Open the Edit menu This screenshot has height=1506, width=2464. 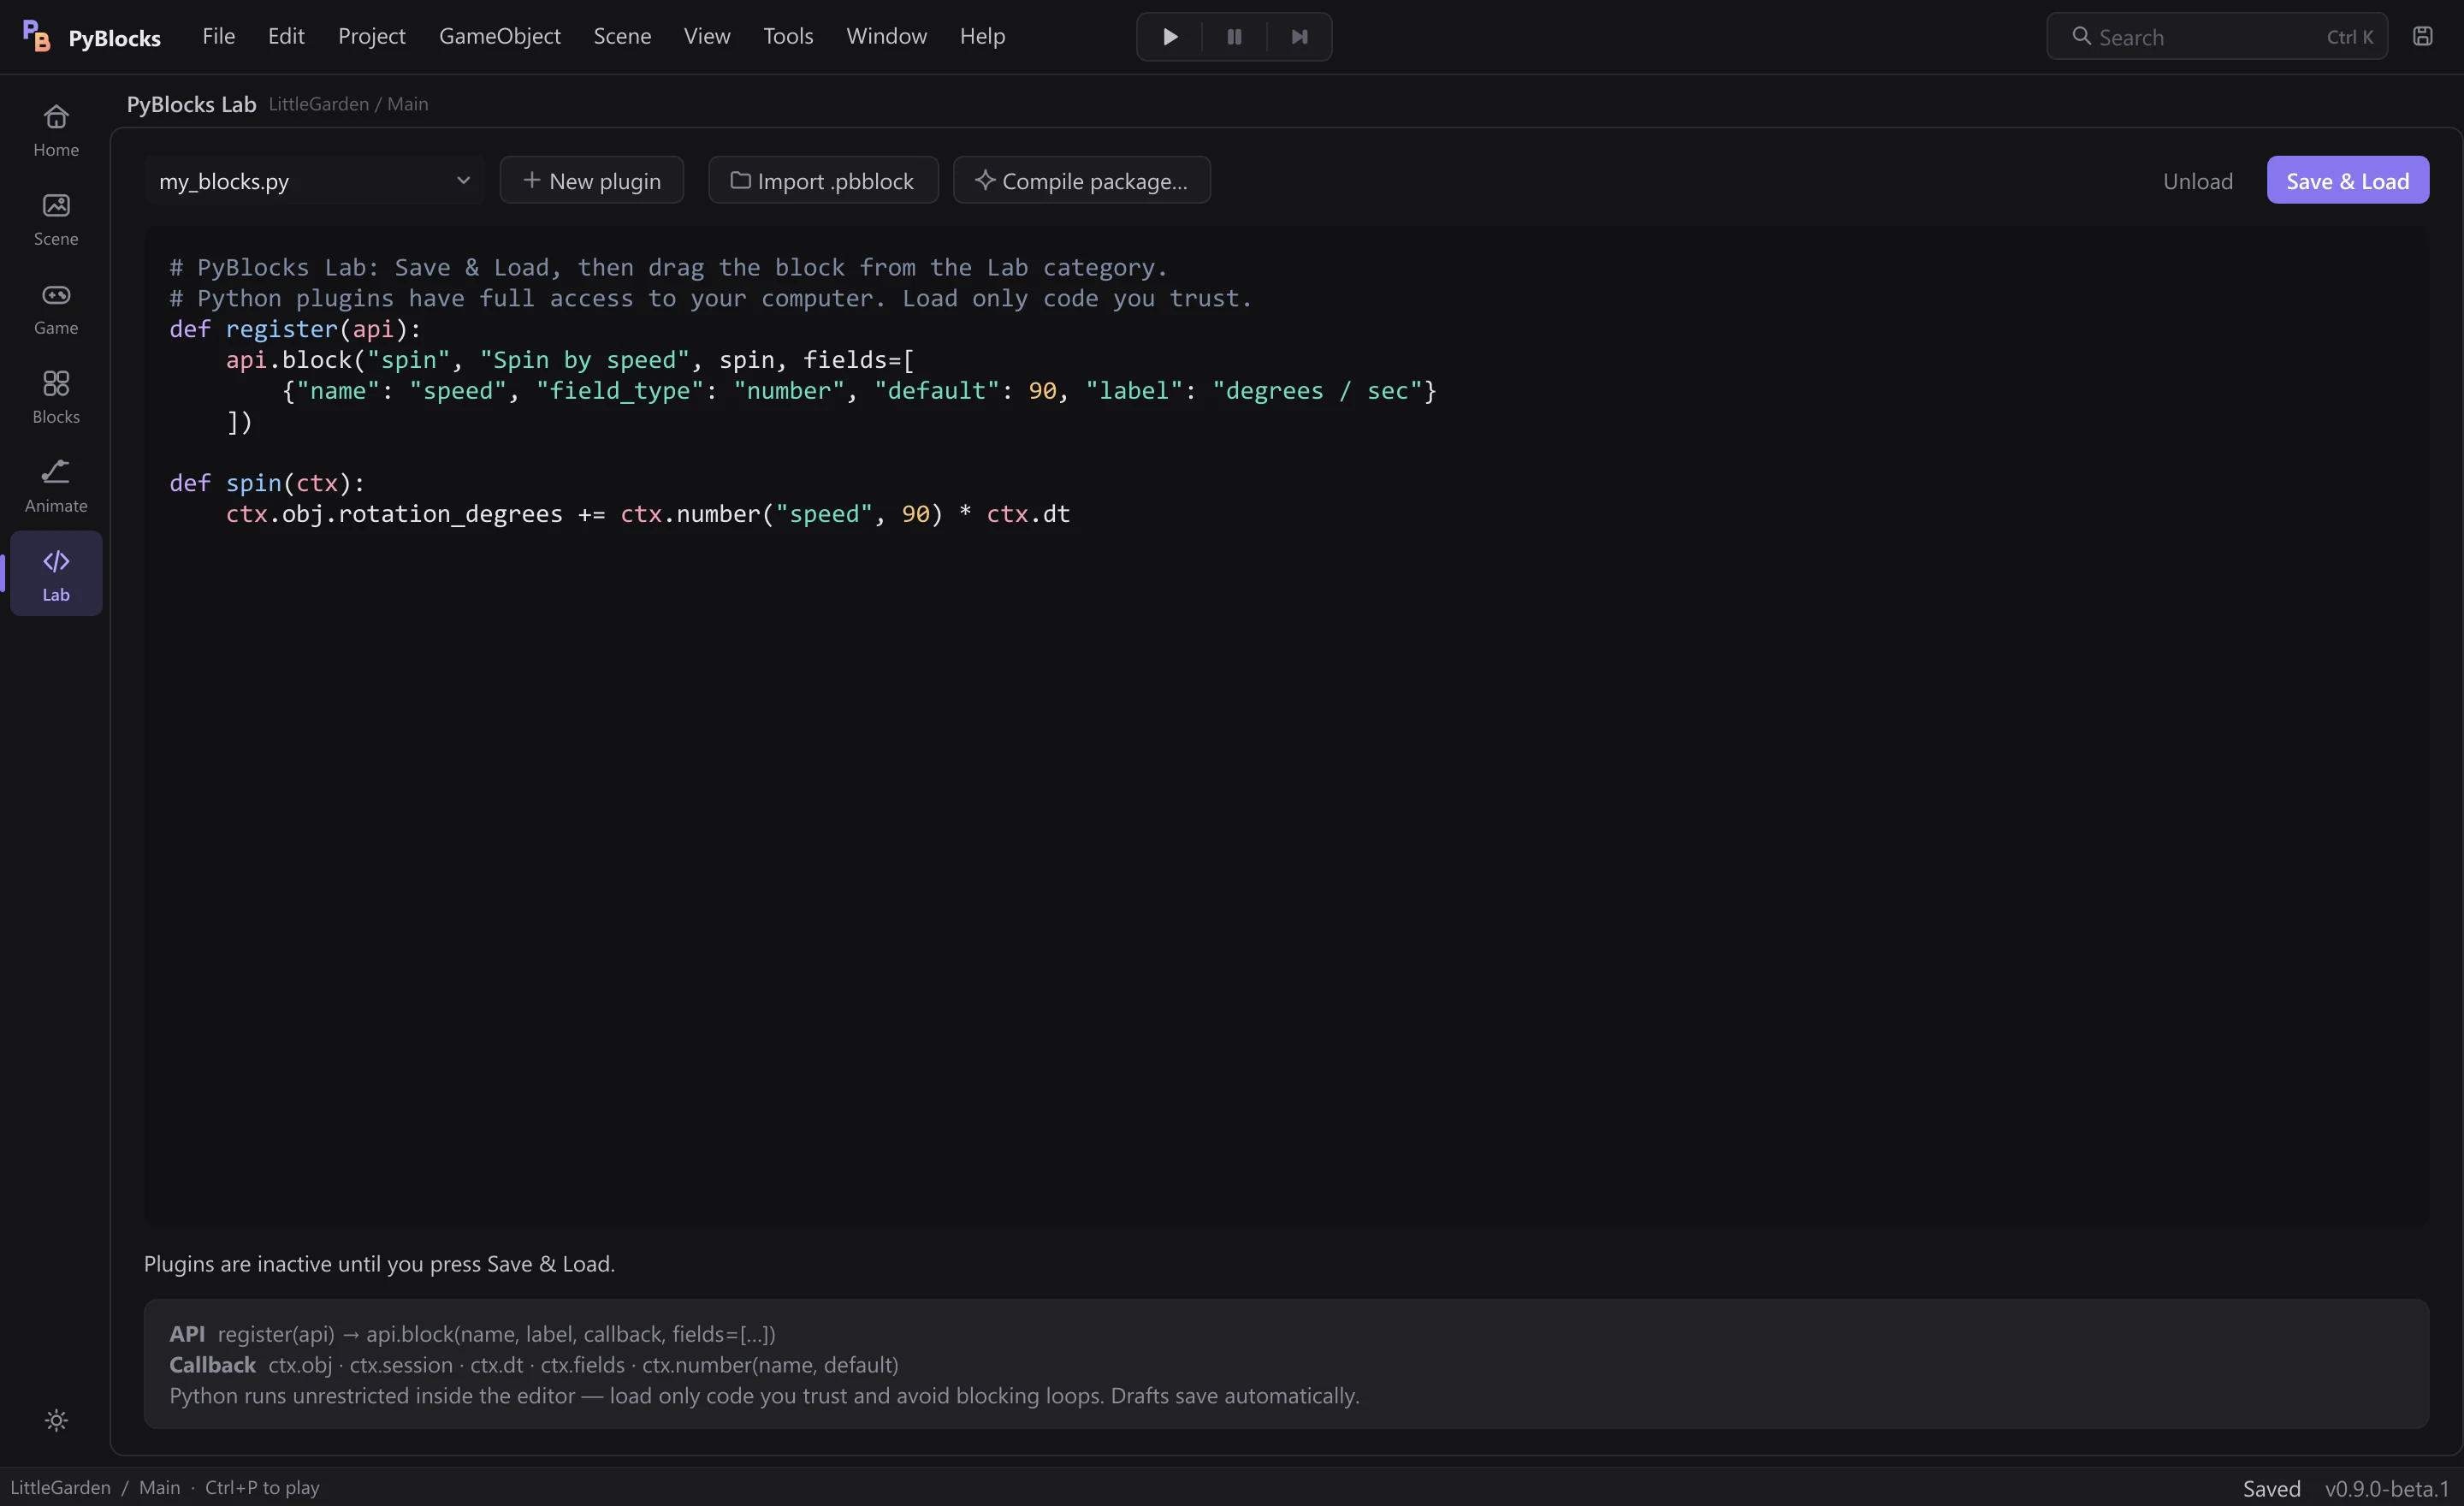point(286,36)
